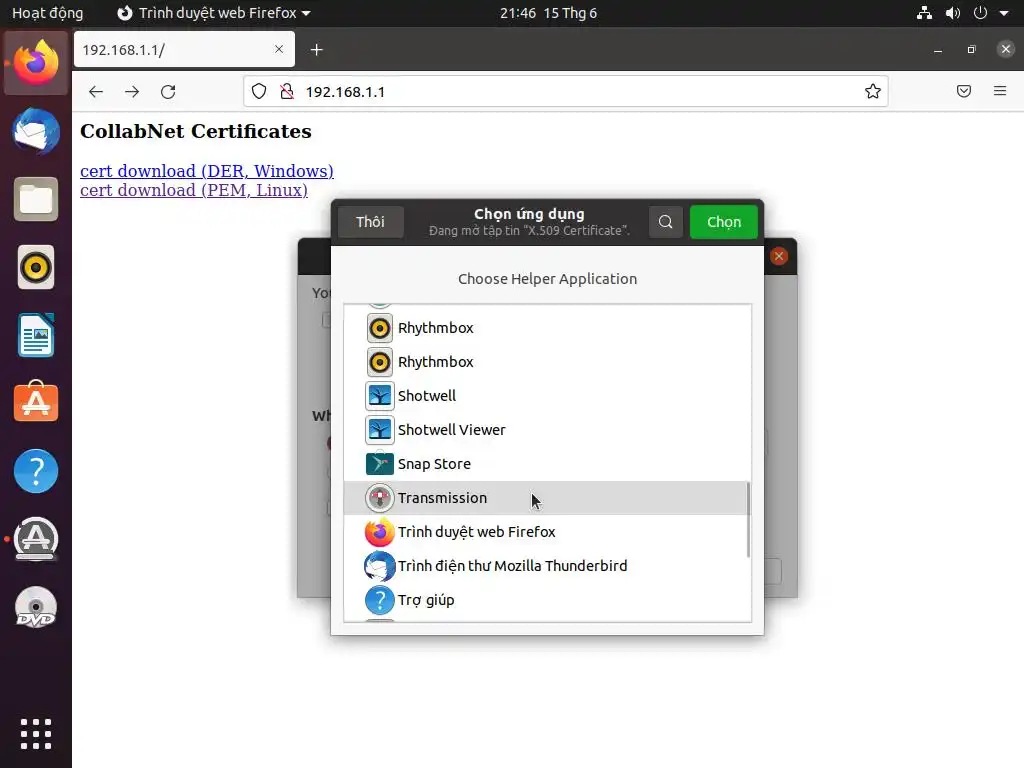Image resolution: width=1024 pixels, height=768 pixels.
Task: Select Trình điện thư Mozilla Thunderbird entry
Action: [x=547, y=566]
